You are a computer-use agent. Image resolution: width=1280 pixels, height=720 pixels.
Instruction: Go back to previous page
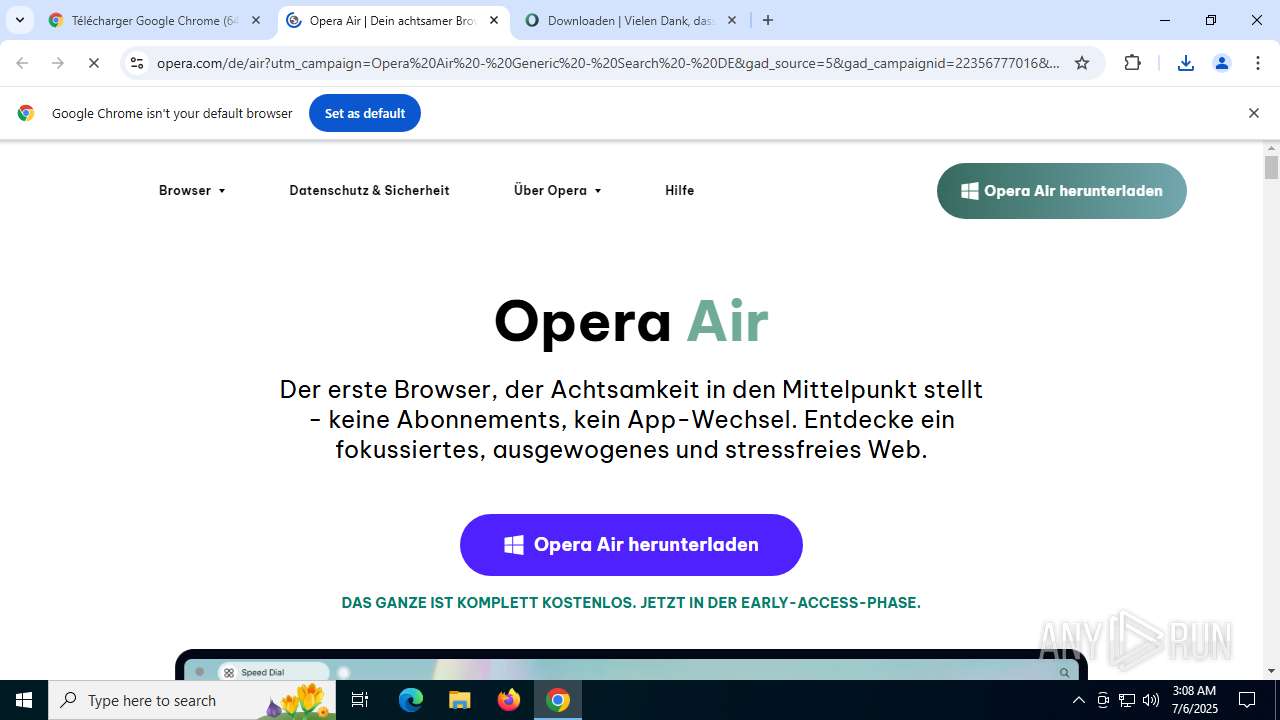coord(22,63)
